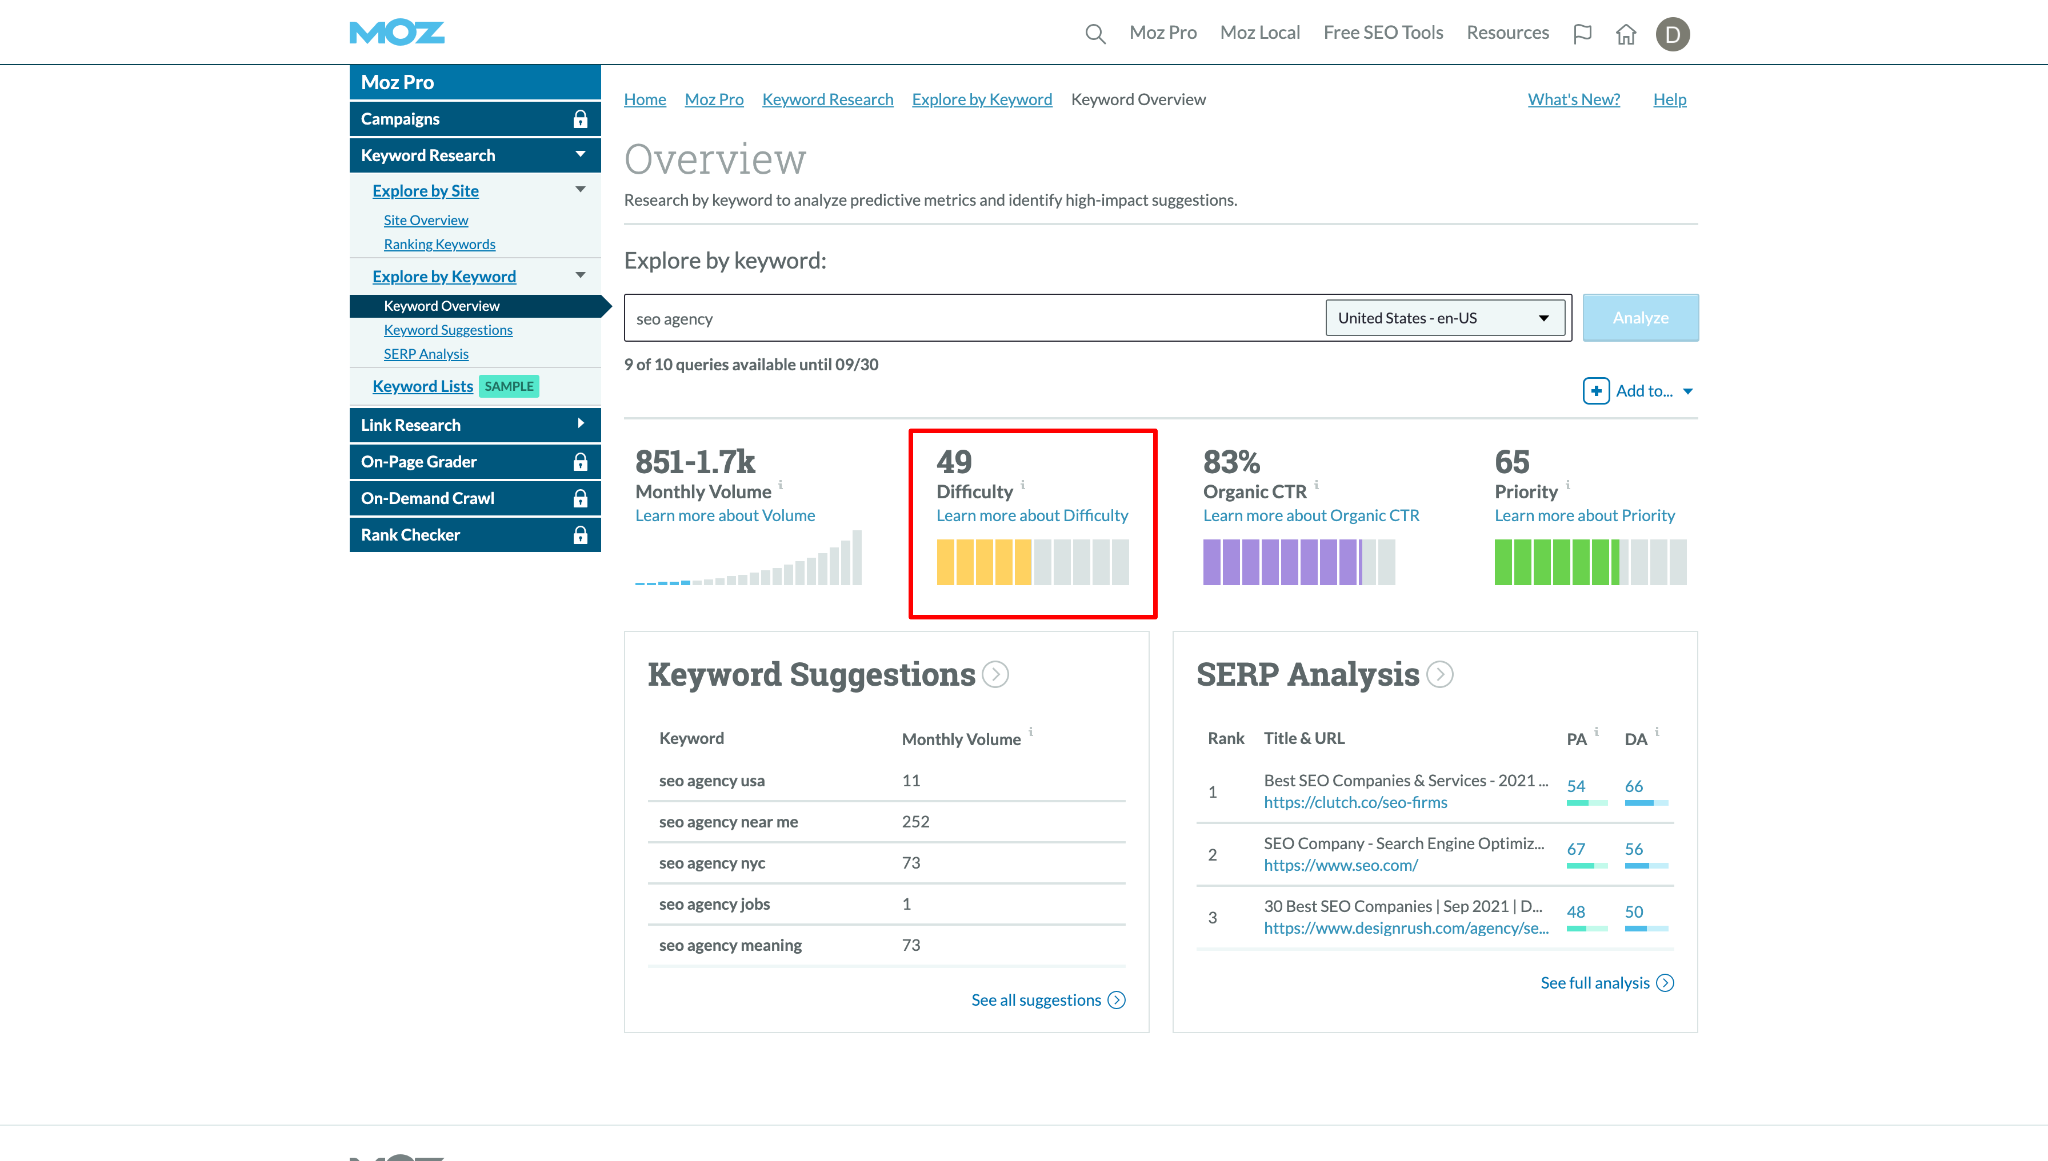Click Home breadcrumb link
Image resolution: width=2048 pixels, height=1161 pixels.
pos(645,99)
